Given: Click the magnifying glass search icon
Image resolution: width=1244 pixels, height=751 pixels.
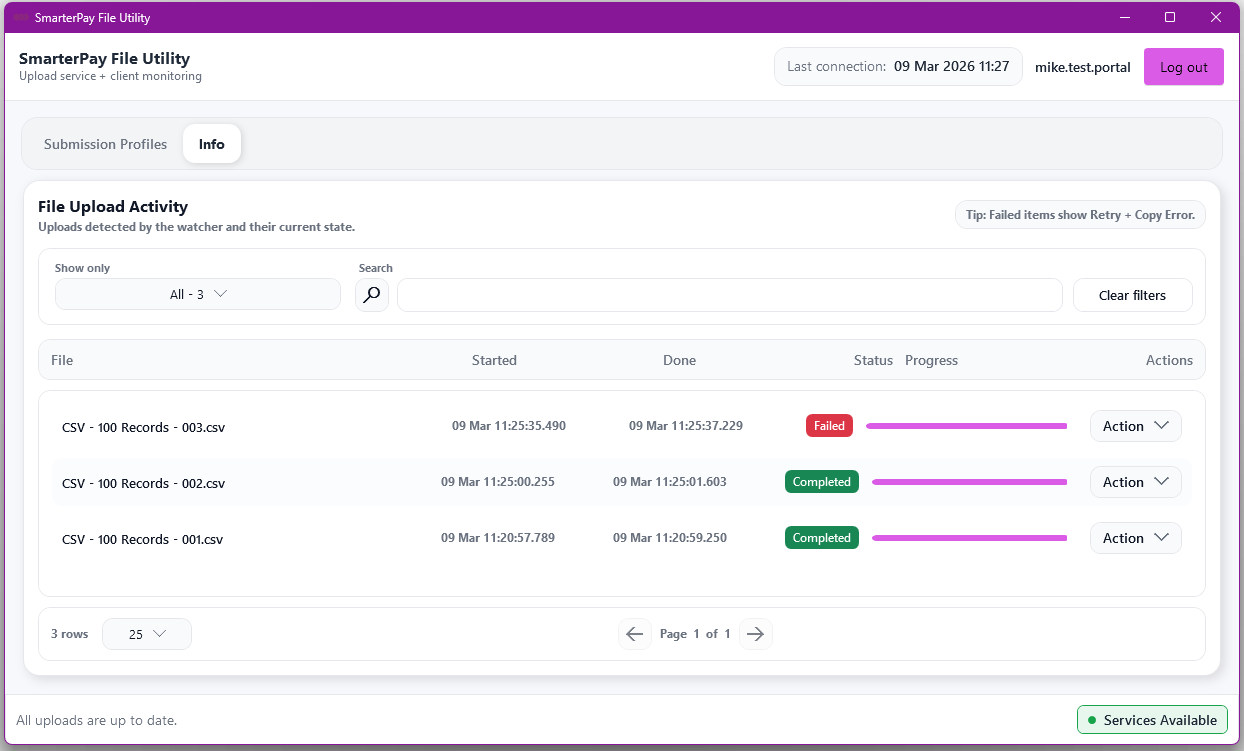Looking at the screenshot, I should 372,295.
